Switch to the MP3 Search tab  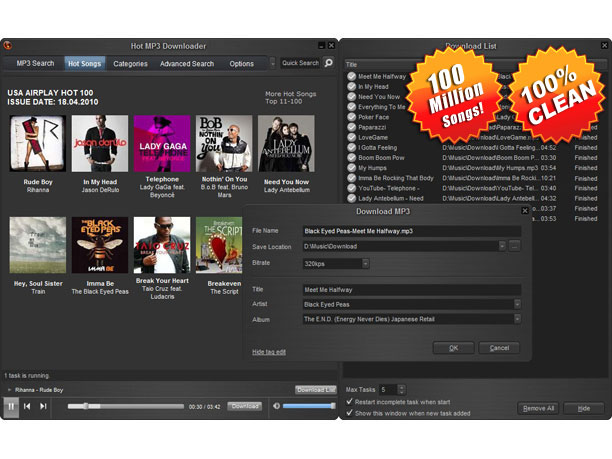click(35, 63)
